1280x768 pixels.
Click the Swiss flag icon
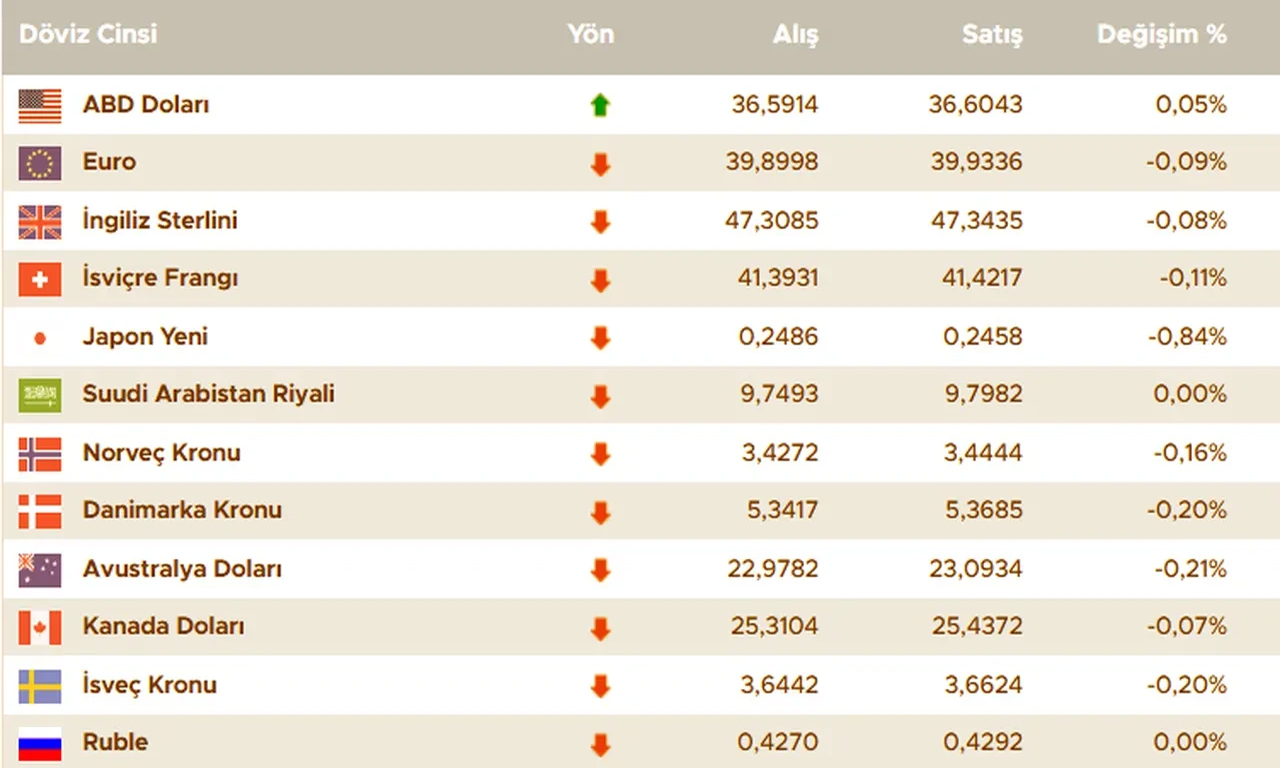pos(40,279)
